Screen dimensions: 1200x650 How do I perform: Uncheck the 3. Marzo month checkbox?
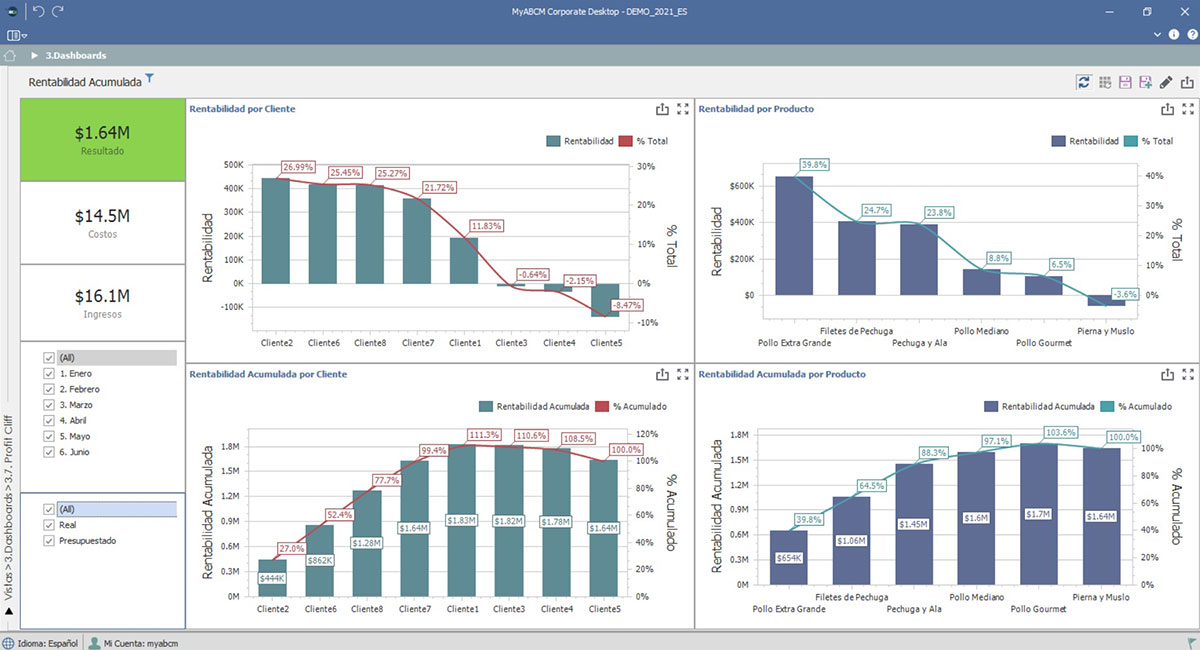(49, 405)
